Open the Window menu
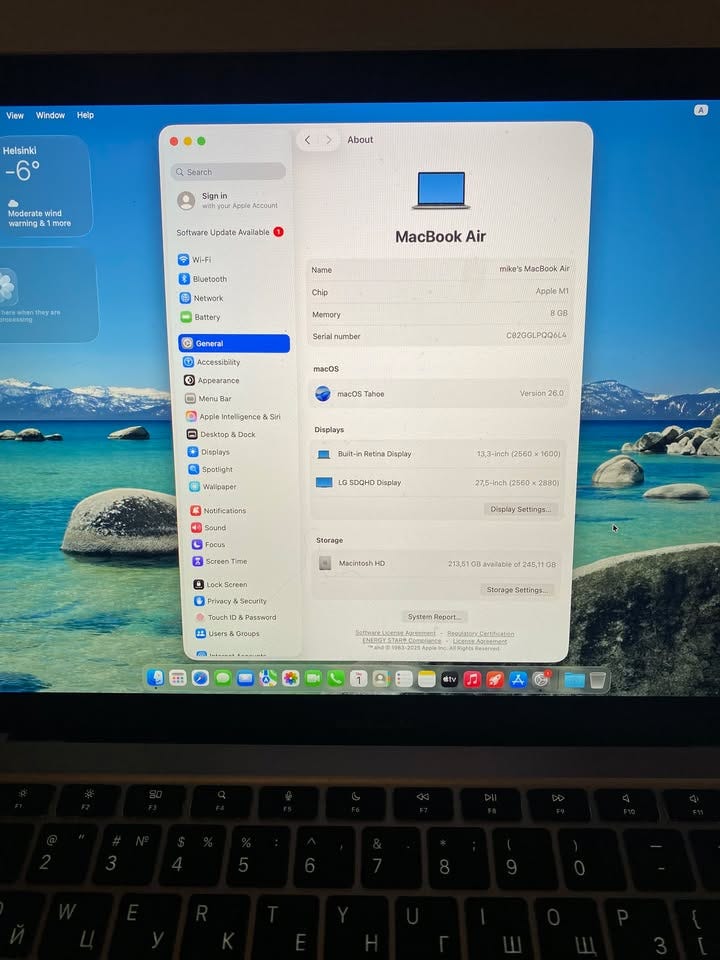This screenshot has width=720, height=960. pos(50,115)
